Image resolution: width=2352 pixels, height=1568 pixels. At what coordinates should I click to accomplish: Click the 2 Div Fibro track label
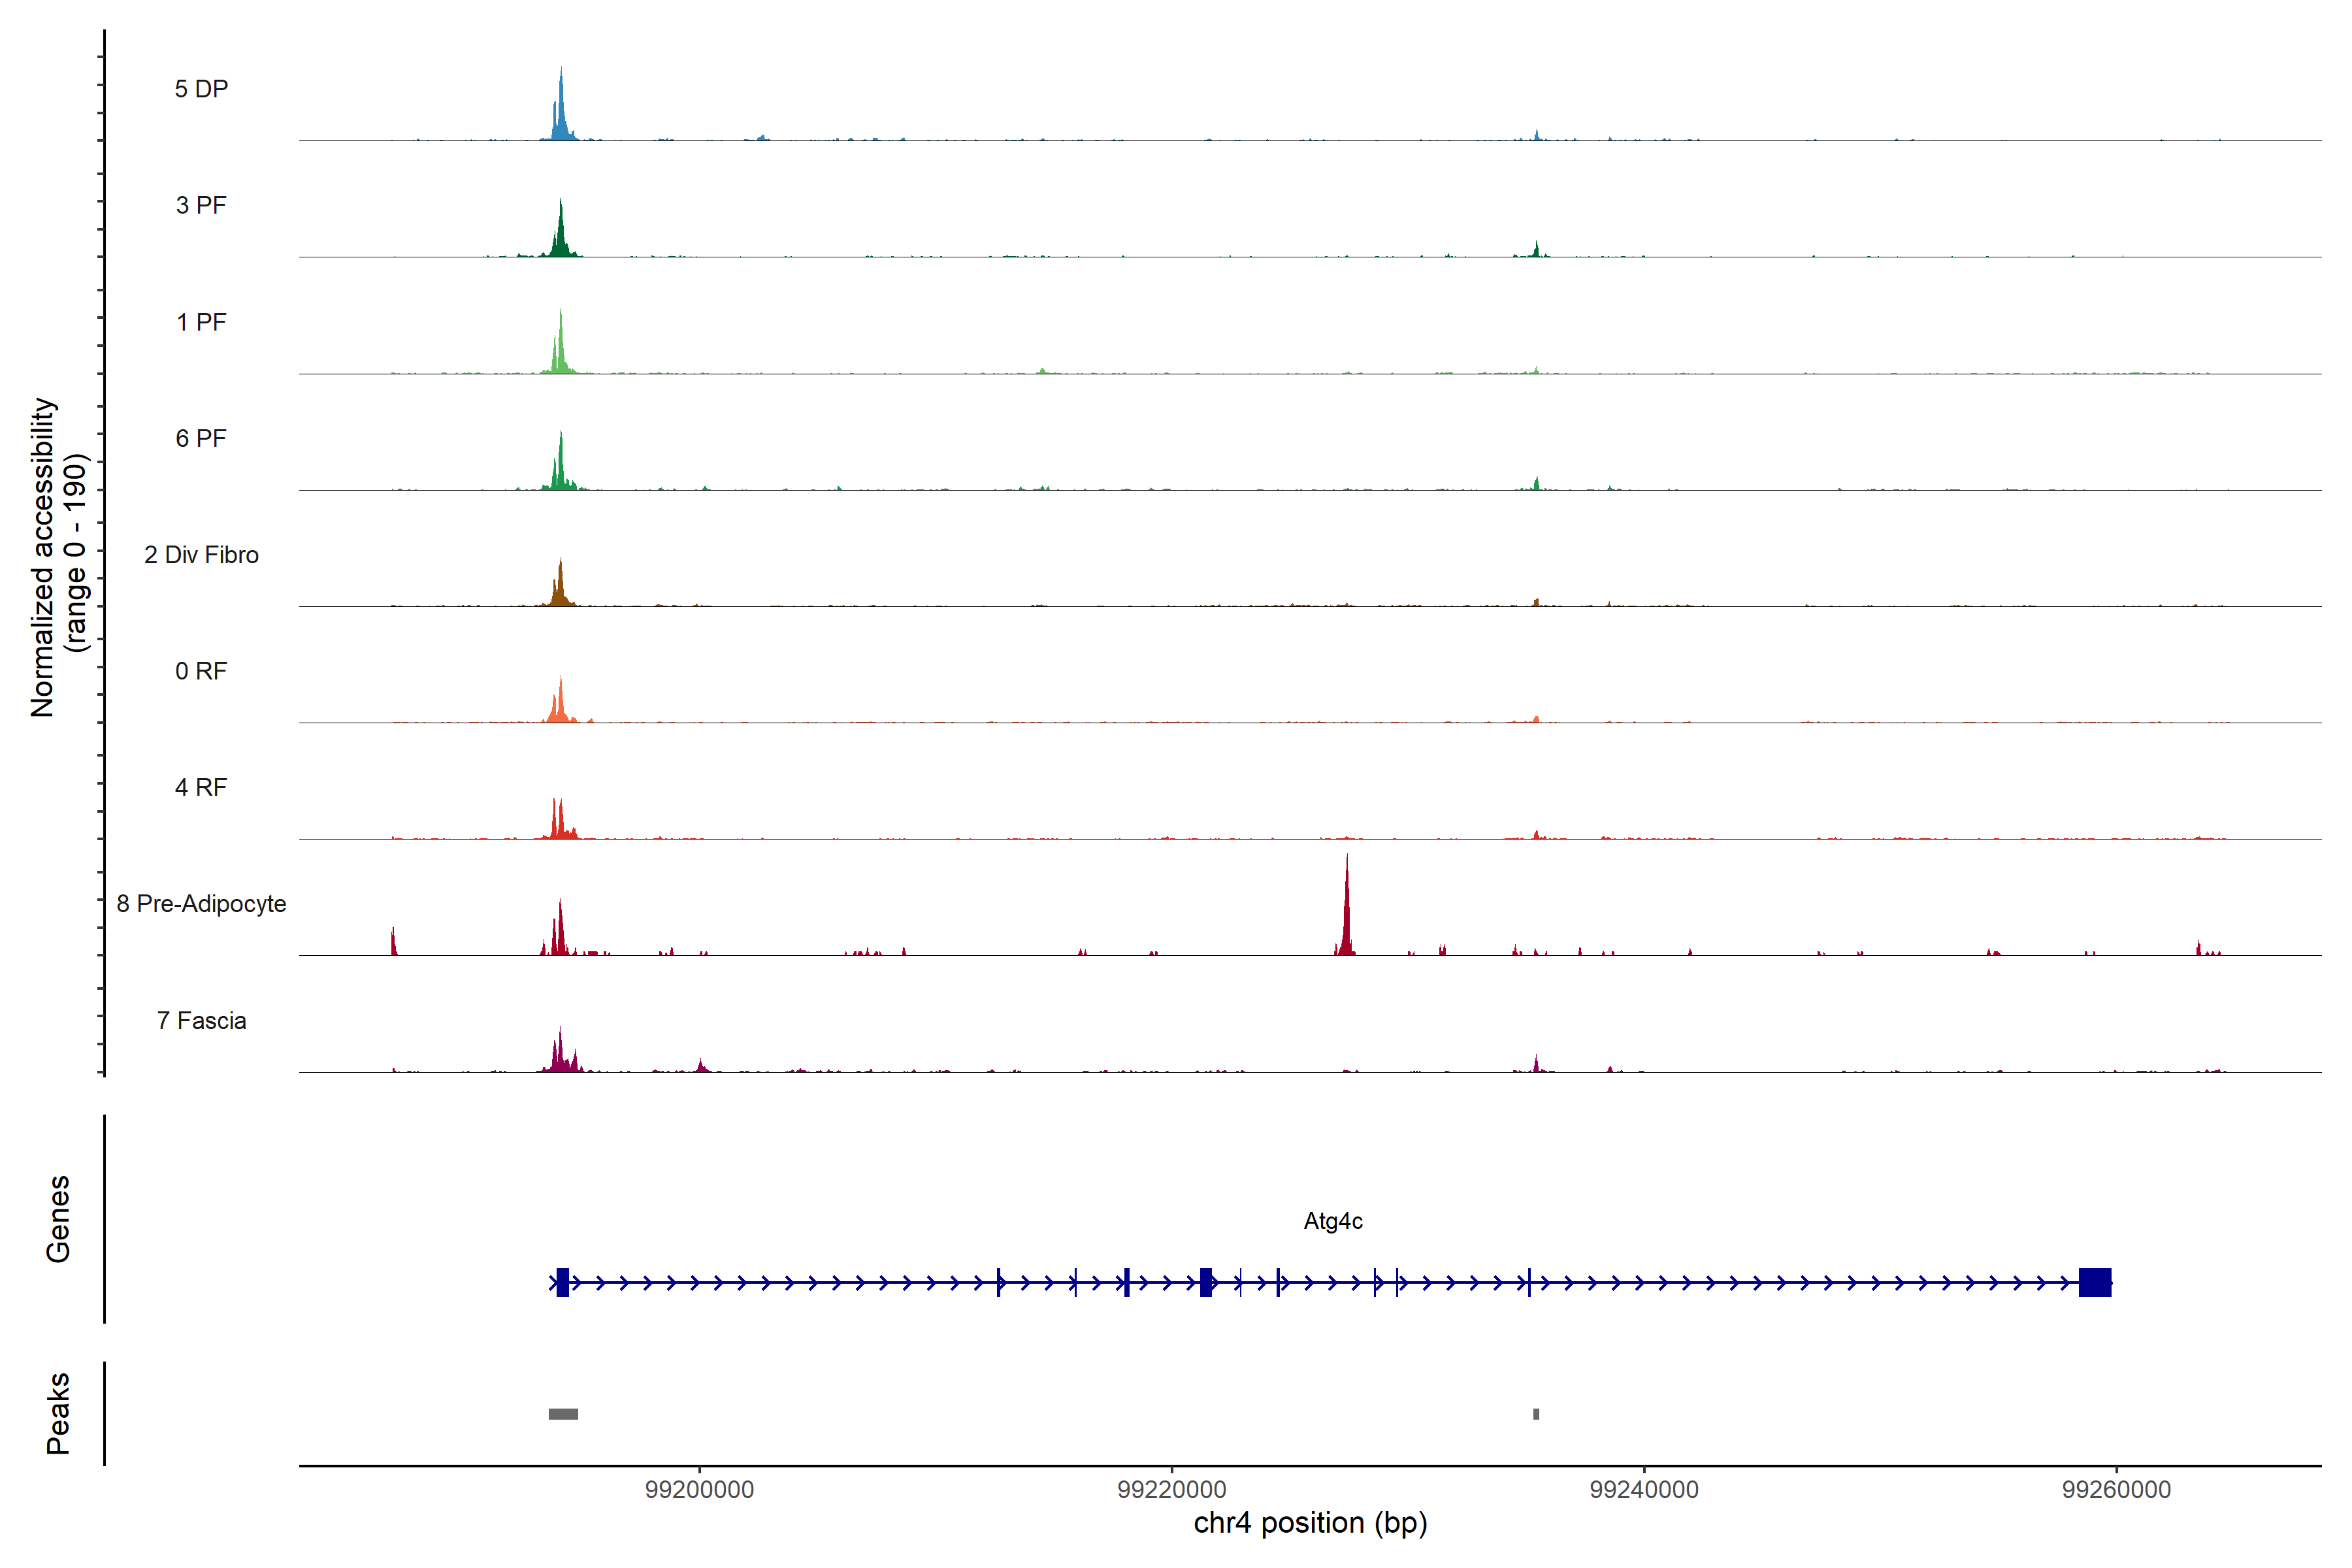tap(201, 555)
